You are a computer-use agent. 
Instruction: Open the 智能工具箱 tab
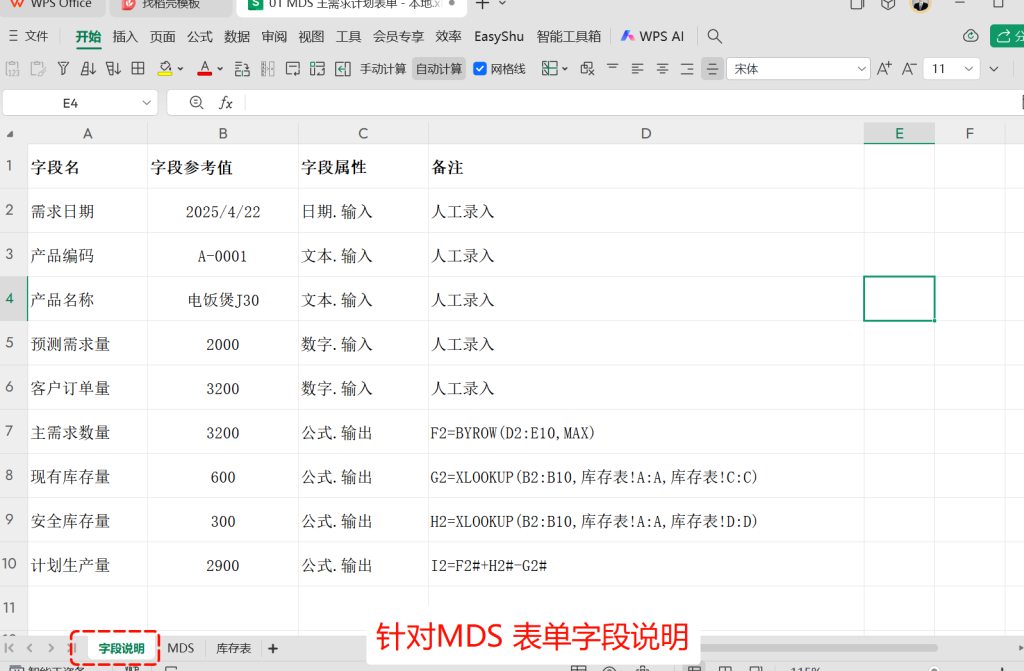(x=568, y=37)
